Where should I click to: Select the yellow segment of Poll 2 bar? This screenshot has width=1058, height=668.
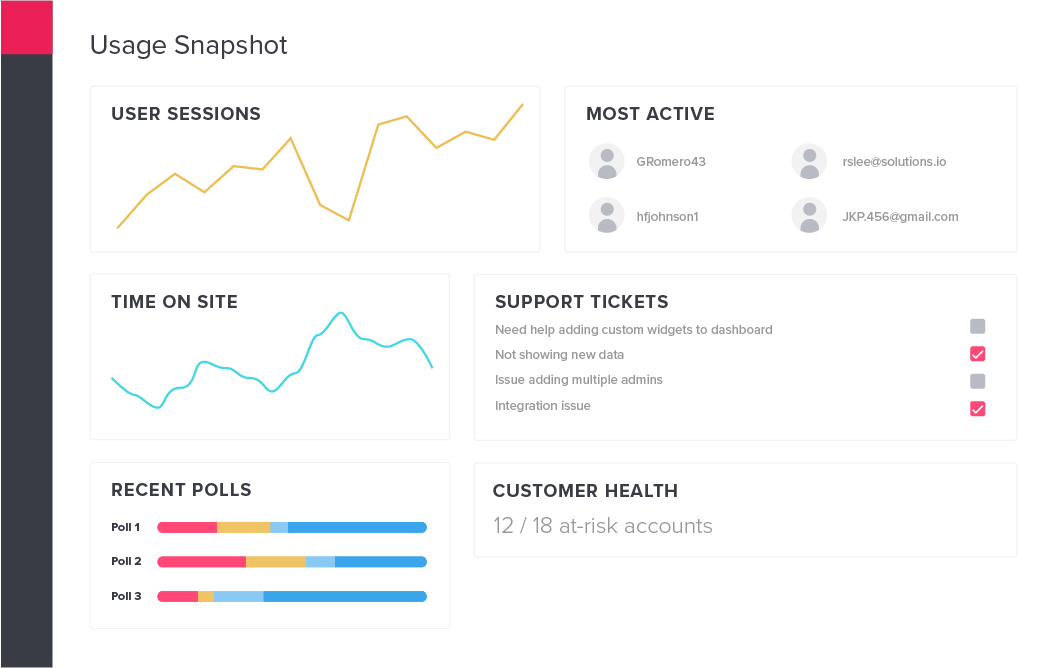tap(276, 561)
